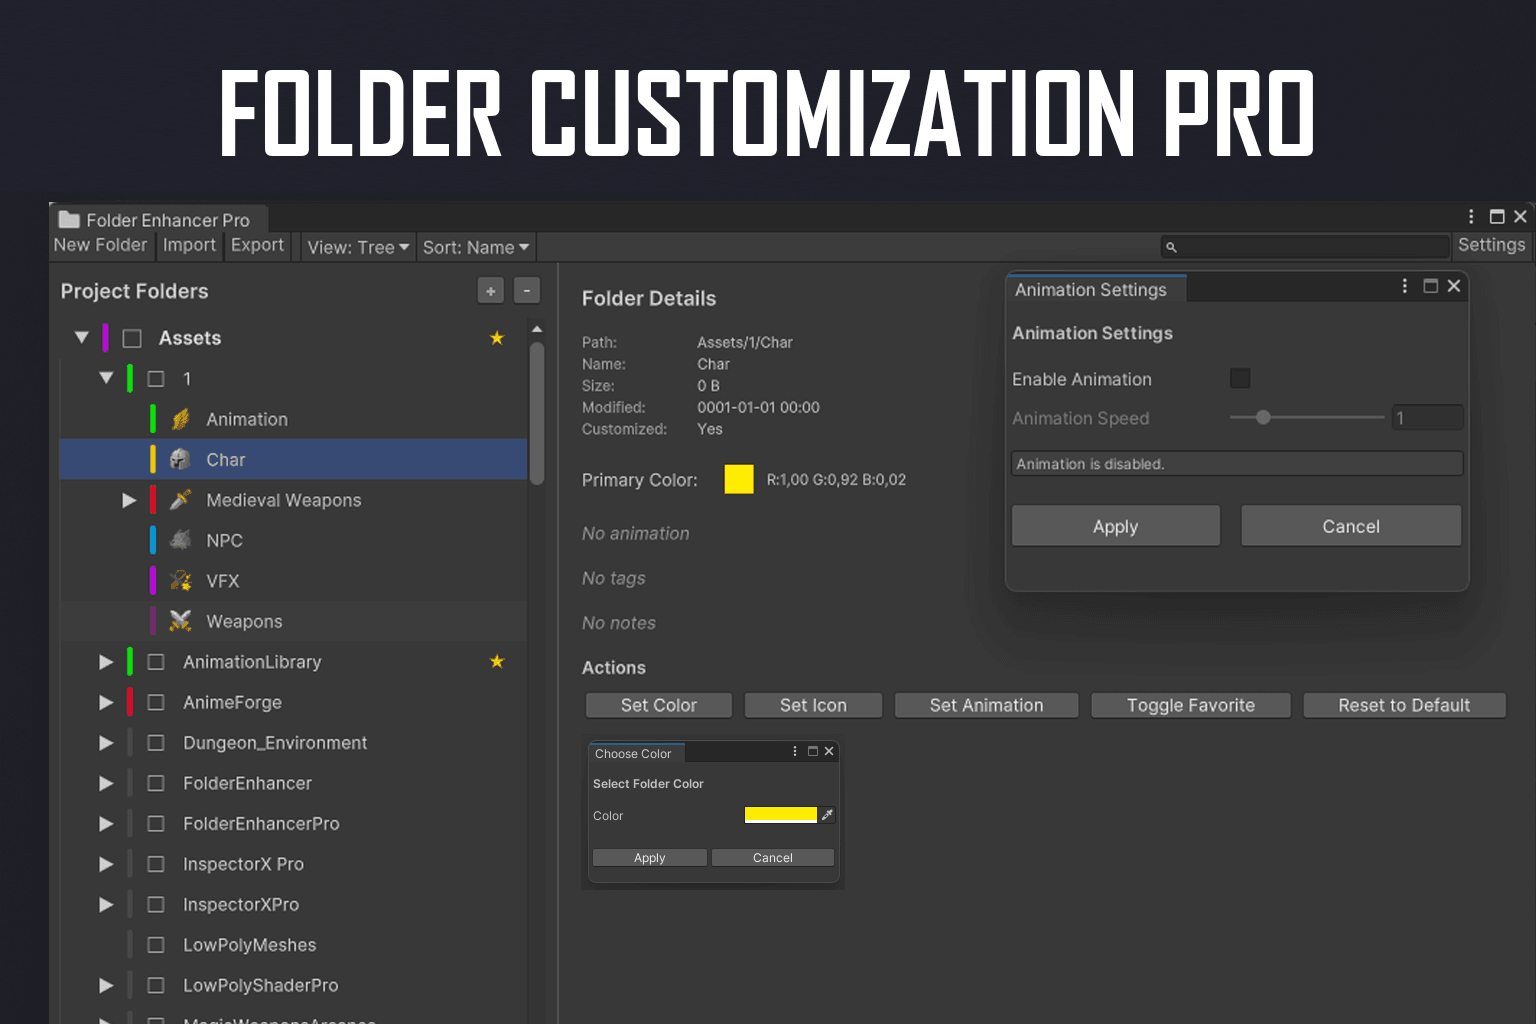
Task: Click the Export menu item
Action: point(257,245)
